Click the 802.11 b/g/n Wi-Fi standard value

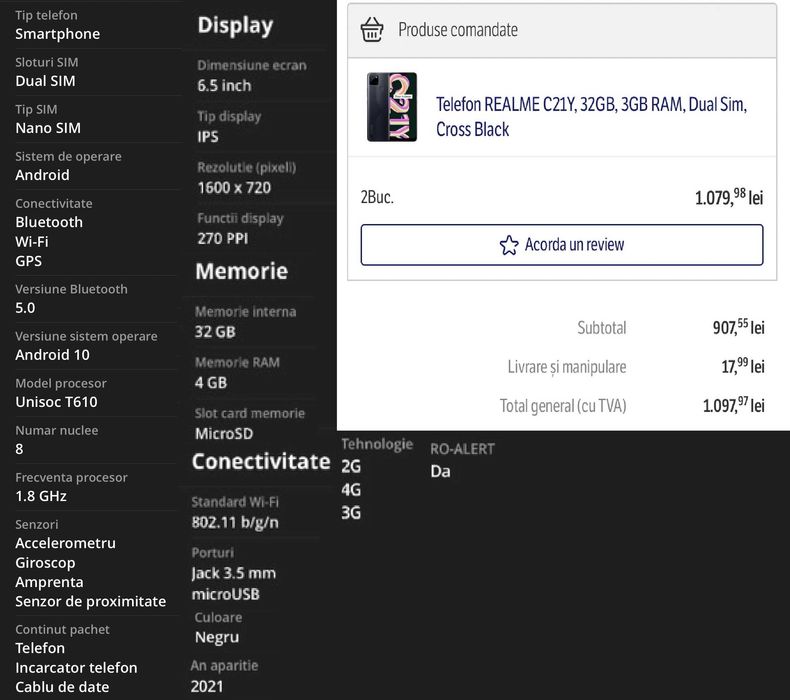point(235,522)
